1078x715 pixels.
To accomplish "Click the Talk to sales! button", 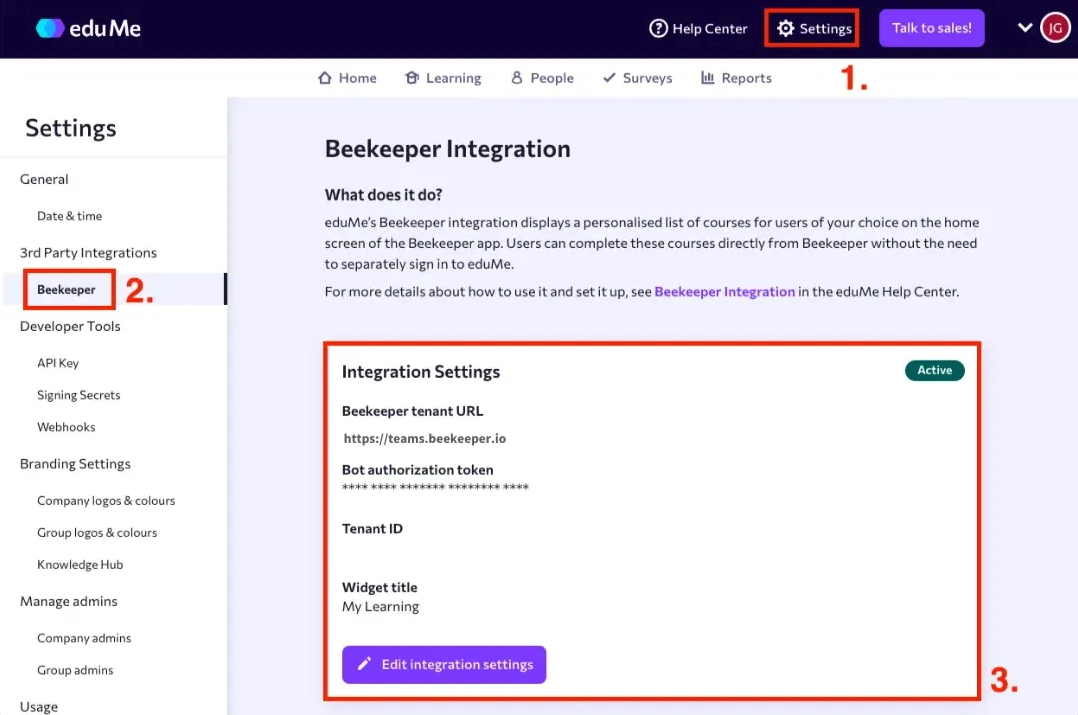I will (x=932, y=28).
